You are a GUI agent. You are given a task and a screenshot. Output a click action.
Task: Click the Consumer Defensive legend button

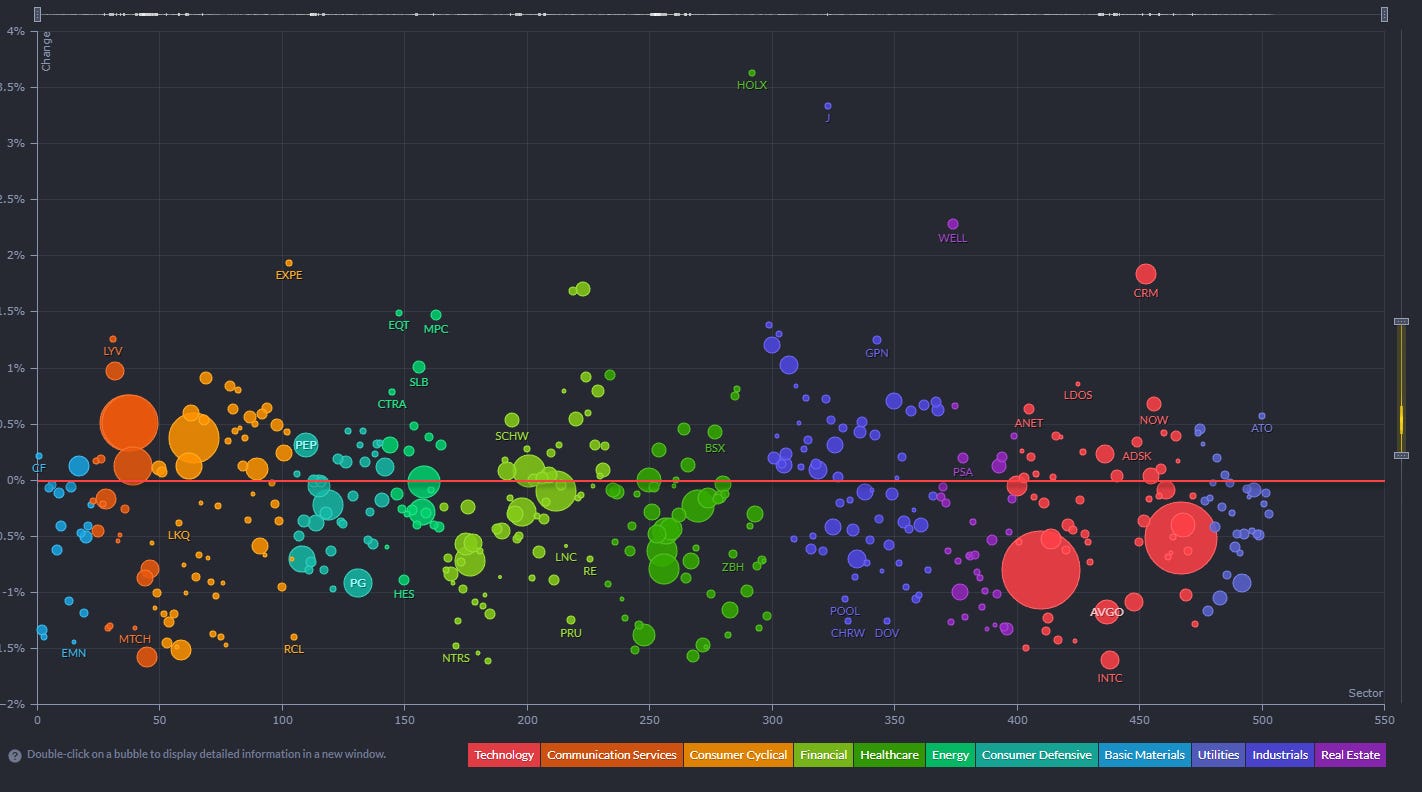[x=1036, y=755]
